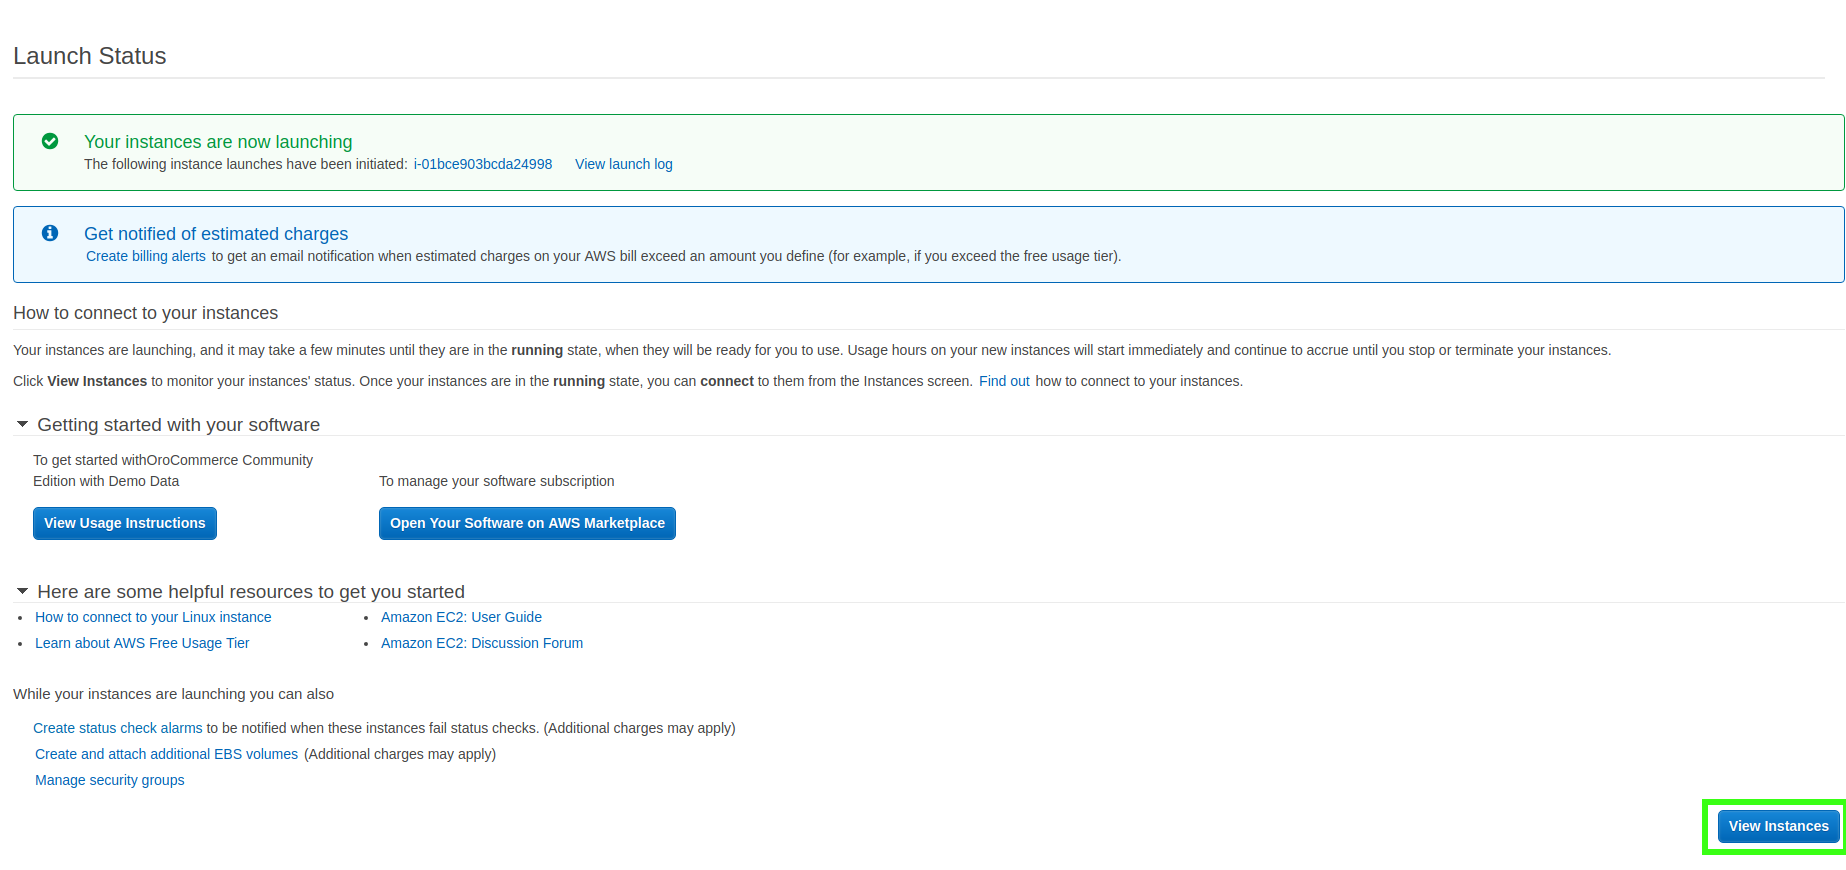The width and height of the screenshot is (1846, 870).
Task: Open instance ID i-01bce903bcda24998 link
Action: [482, 164]
